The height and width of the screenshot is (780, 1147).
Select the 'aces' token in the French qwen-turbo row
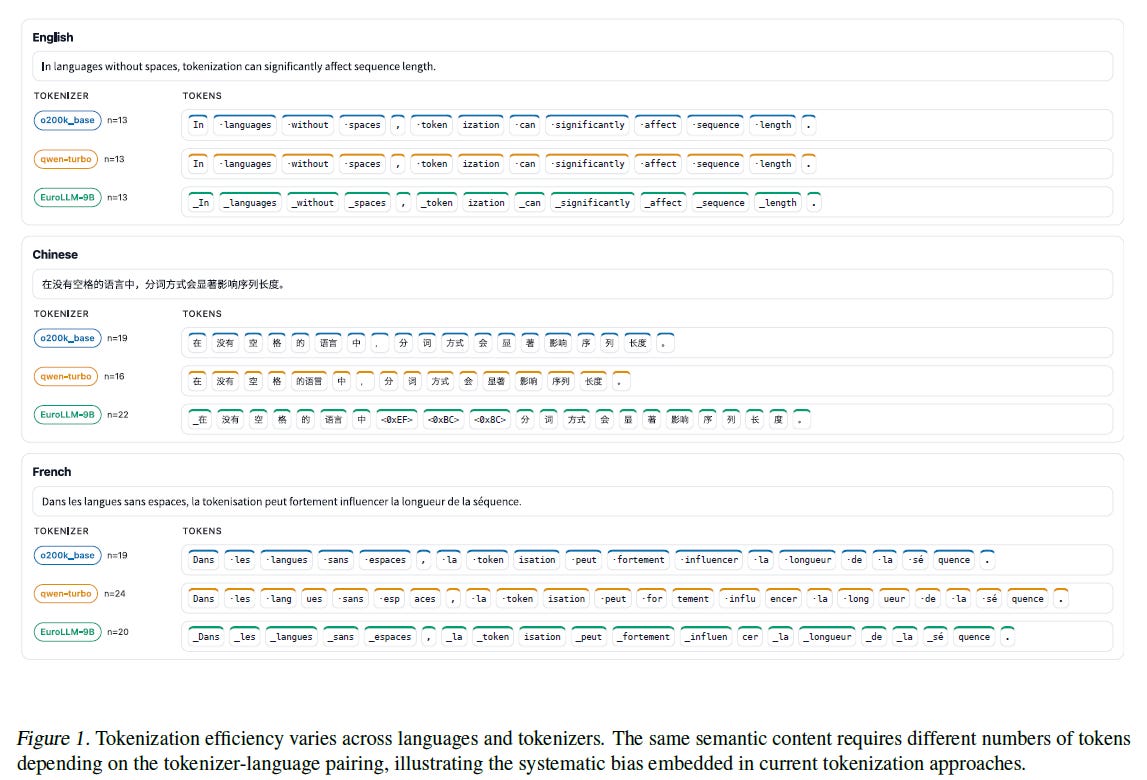click(x=424, y=599)
